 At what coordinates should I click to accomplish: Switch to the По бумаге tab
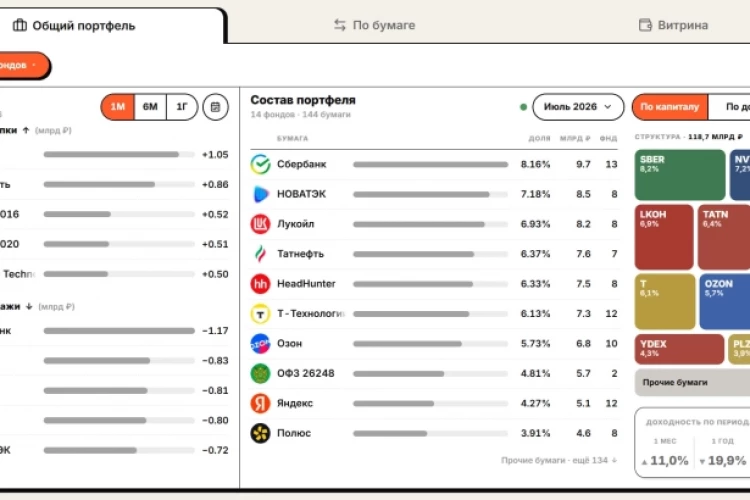pyautogui.click(x=375, y=25)
